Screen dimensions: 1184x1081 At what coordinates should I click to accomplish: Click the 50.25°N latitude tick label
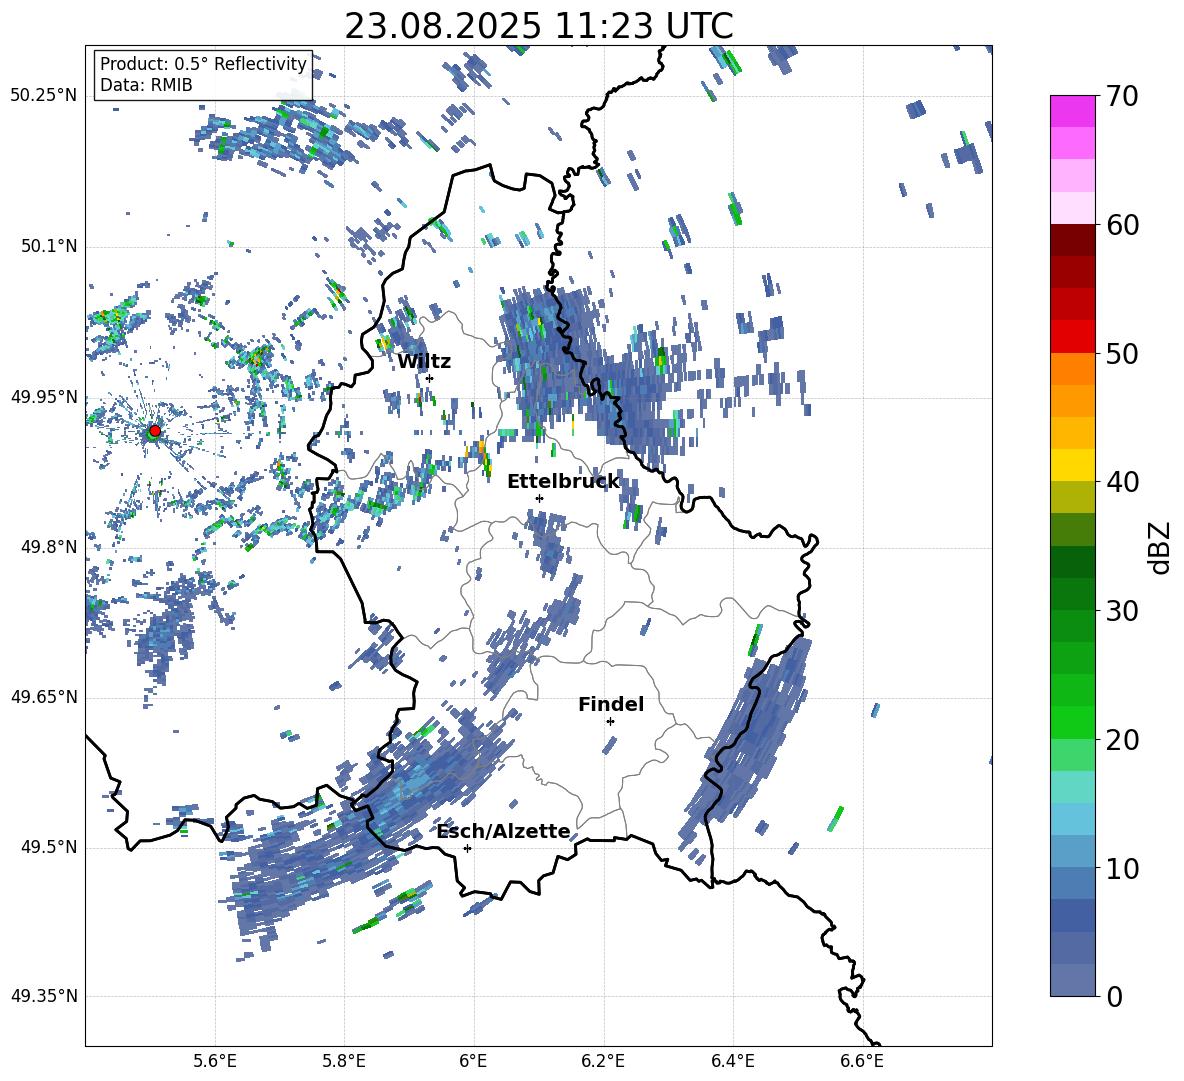click(44, 96)
